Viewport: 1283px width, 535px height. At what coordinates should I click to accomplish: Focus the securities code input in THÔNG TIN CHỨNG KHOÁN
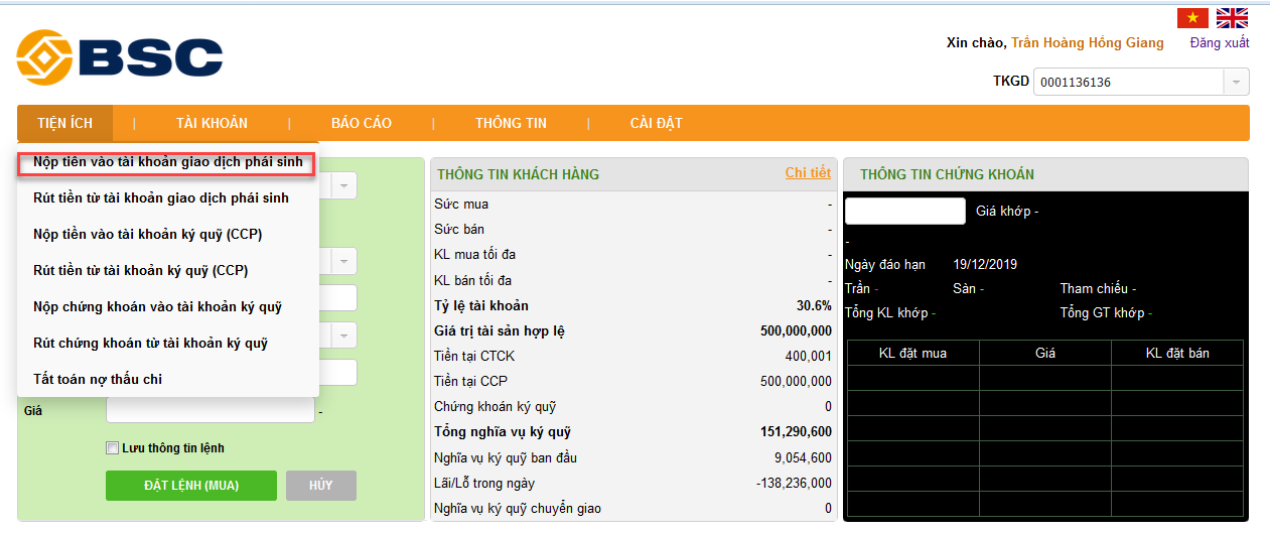click(905, 211)
